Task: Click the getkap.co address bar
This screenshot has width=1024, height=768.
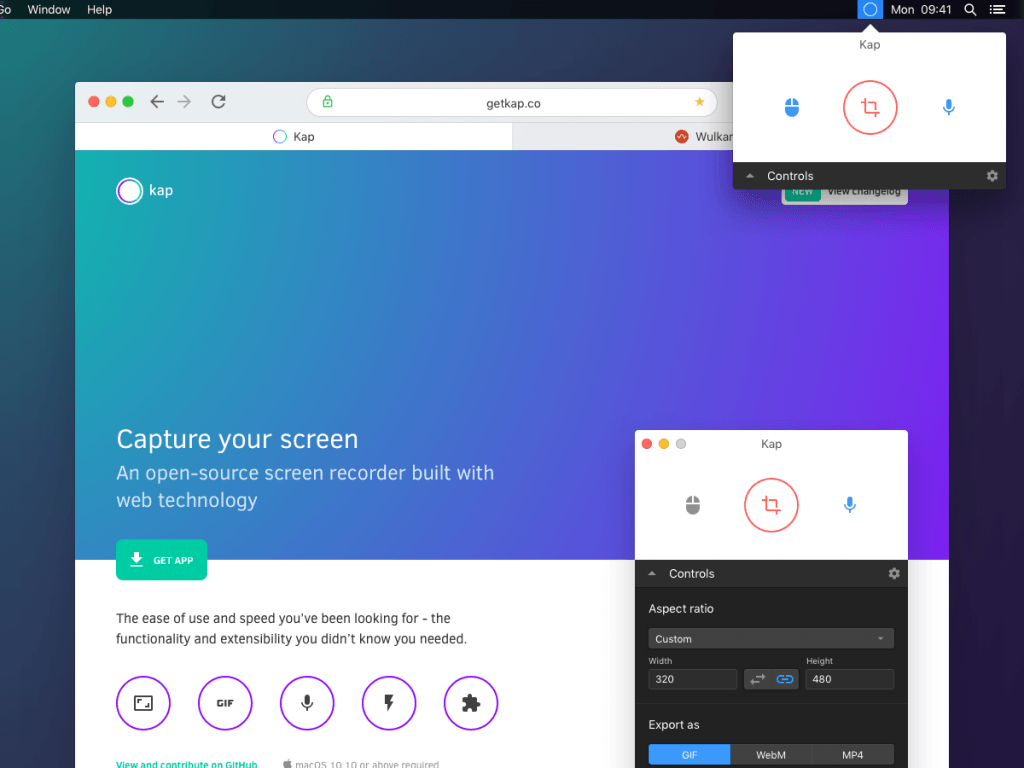Action: 512,103
